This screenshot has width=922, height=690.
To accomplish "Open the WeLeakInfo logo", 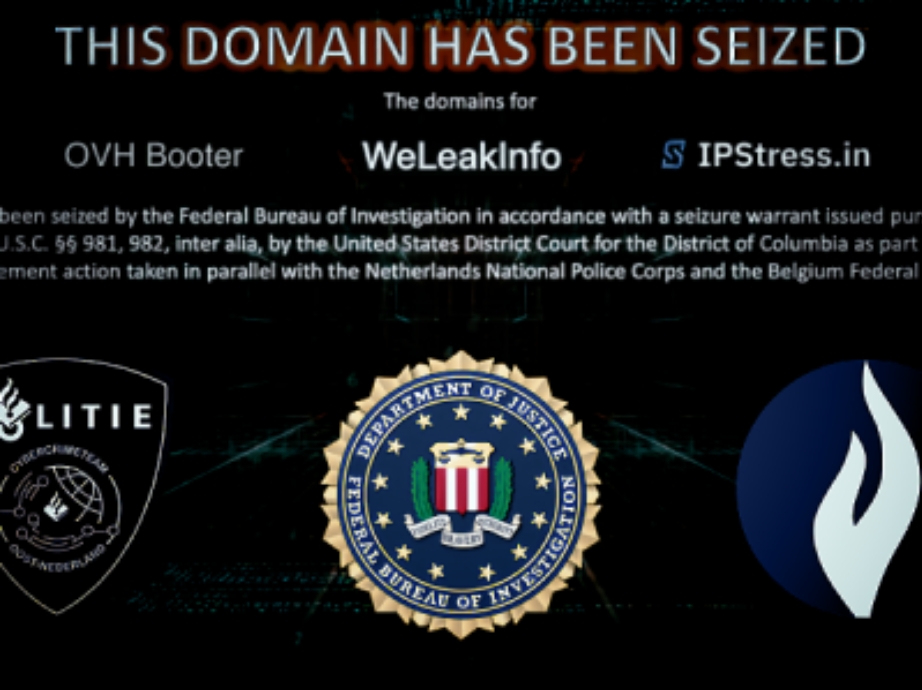I will point(462,156).
